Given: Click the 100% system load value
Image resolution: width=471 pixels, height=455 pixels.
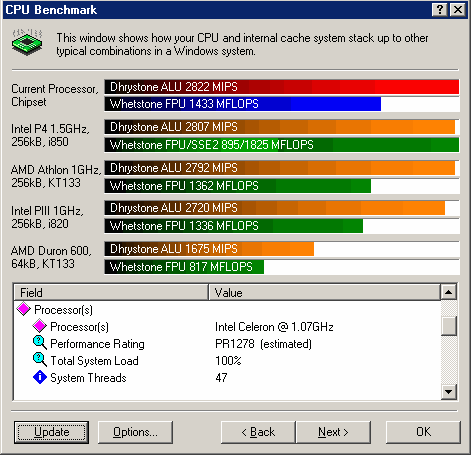Looking at the screenshot, I should click(x=228, y=361).
